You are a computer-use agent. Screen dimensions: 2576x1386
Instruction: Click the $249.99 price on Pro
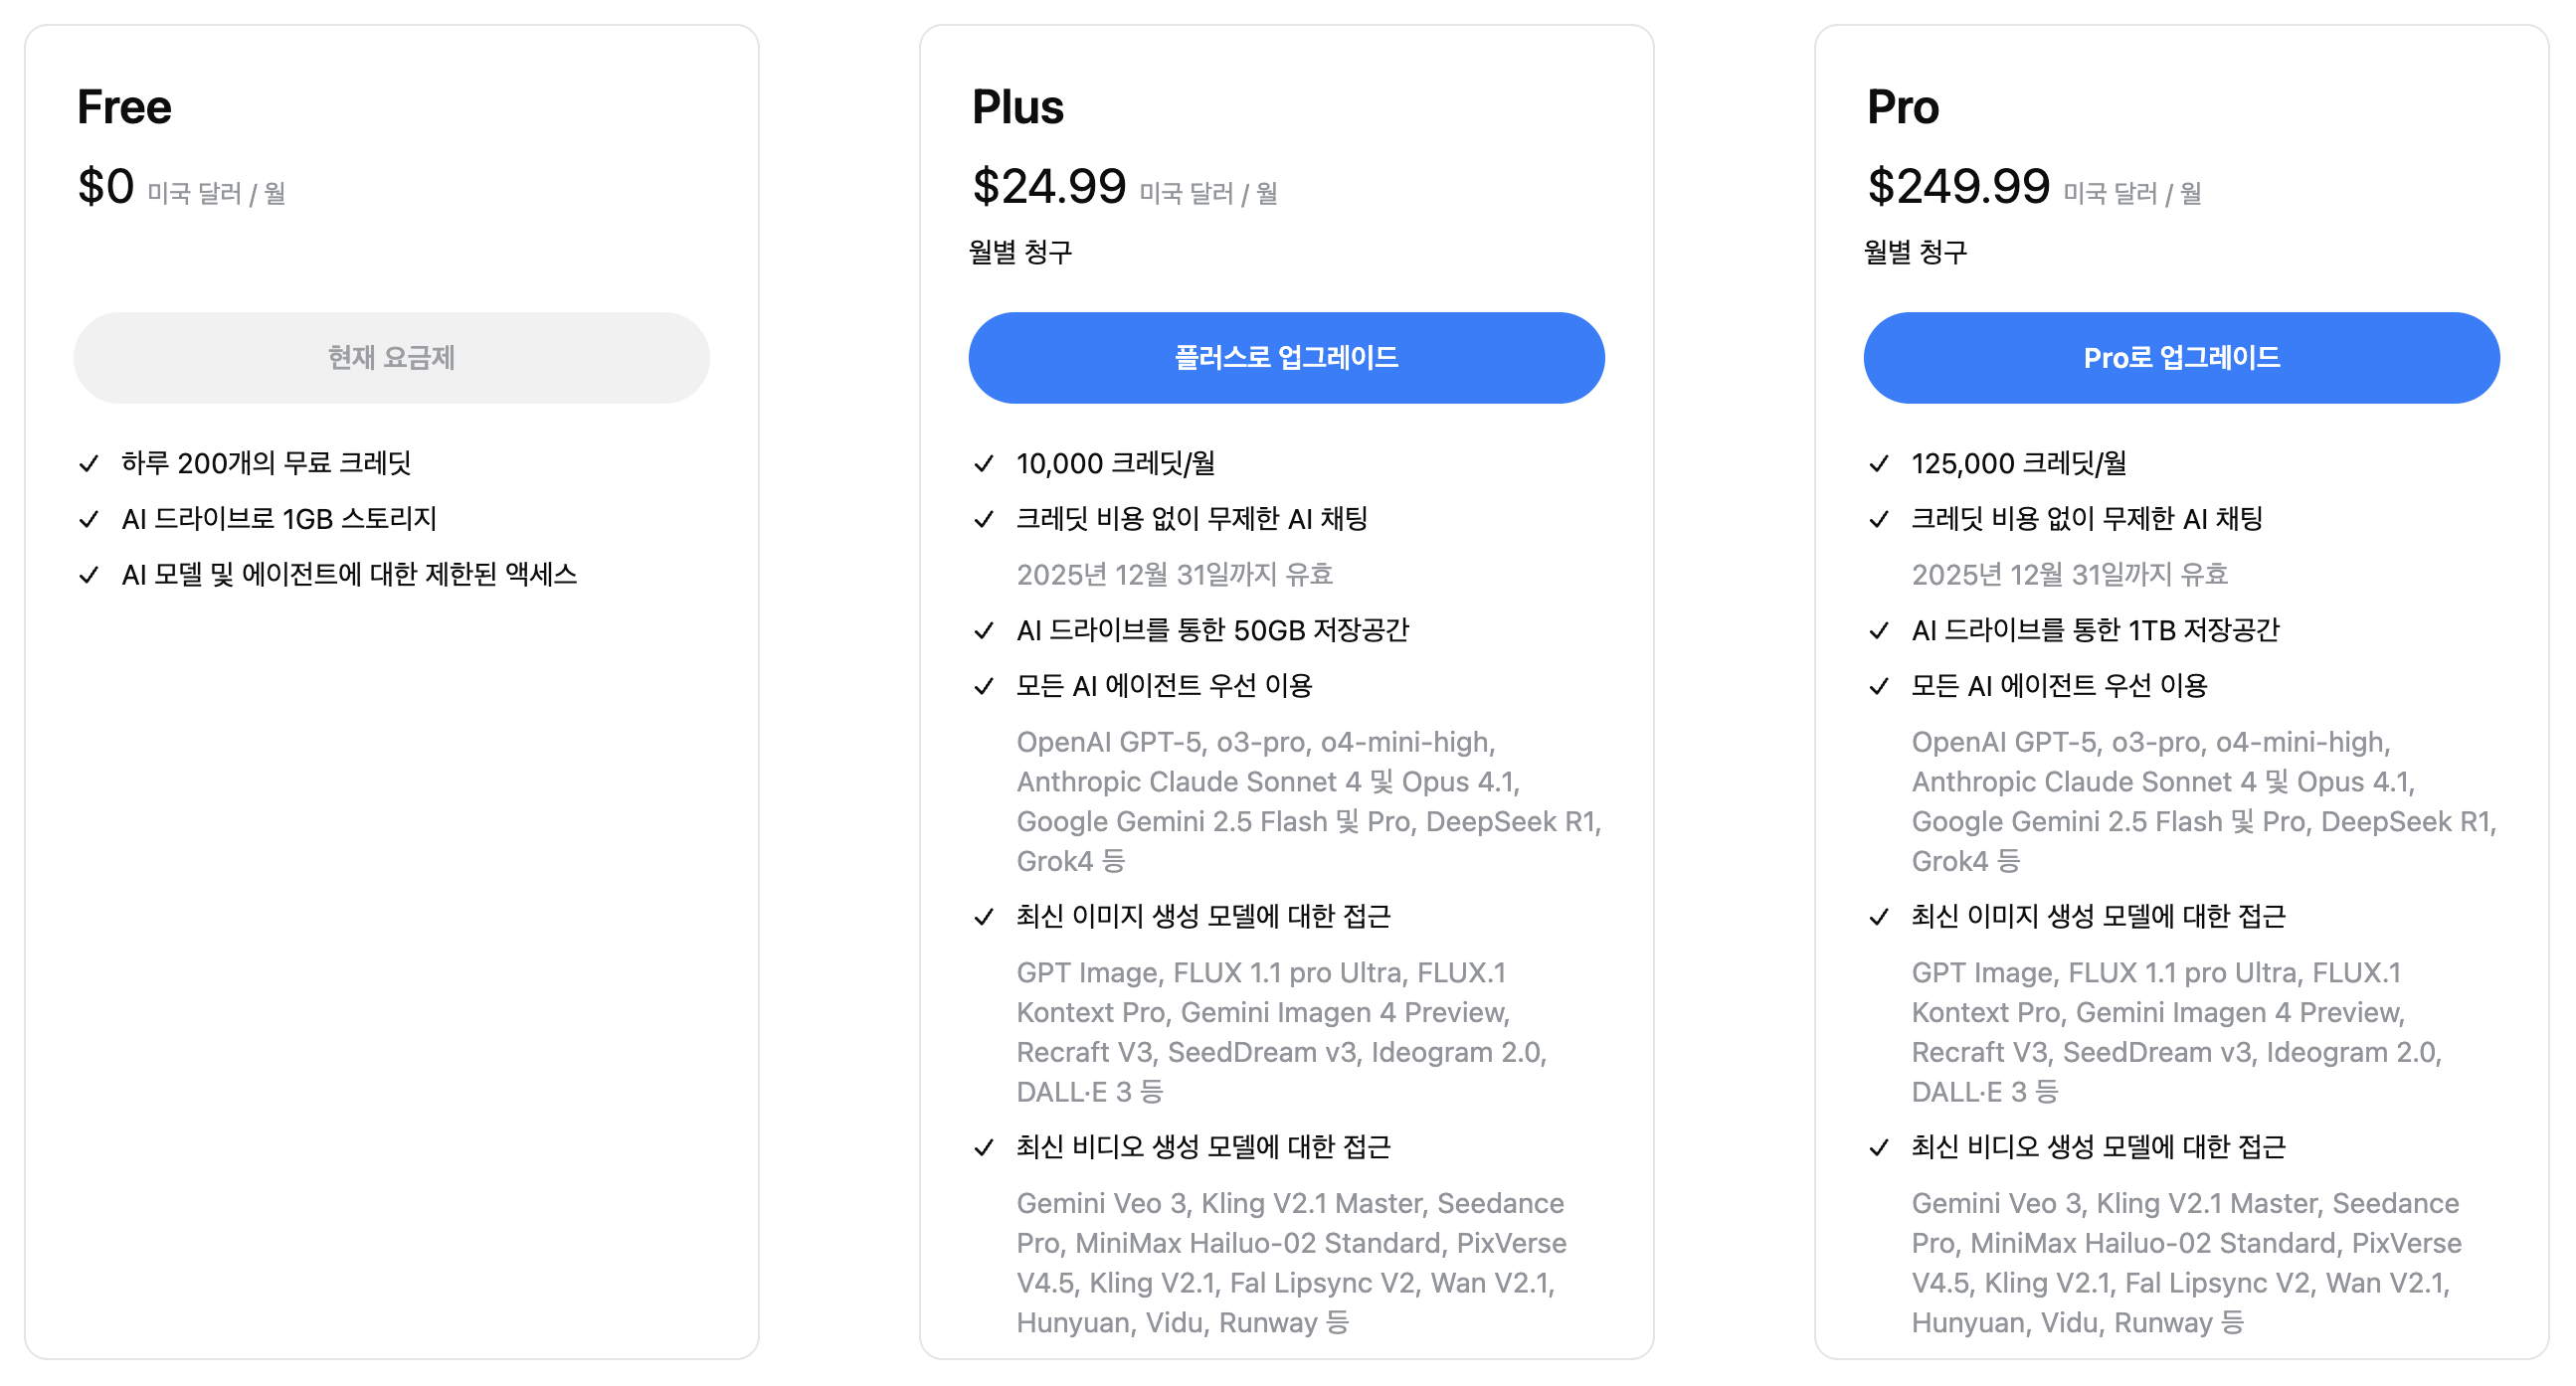pyautogui.click(x=1959, y=187)
